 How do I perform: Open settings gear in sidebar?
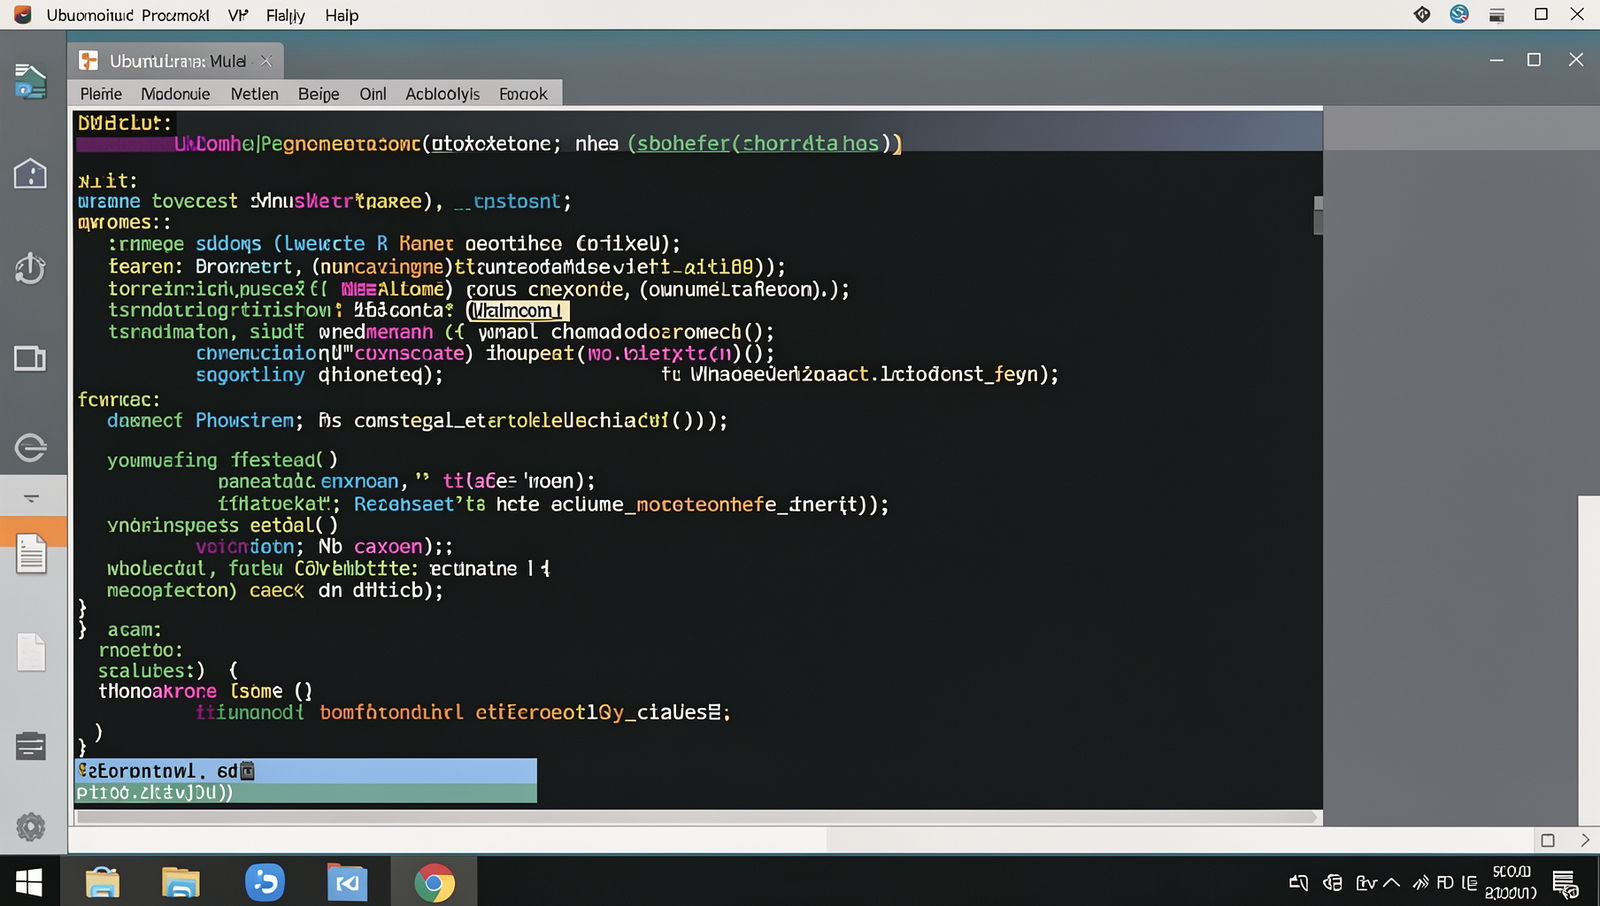pyautogui.click(x=31, y=827)
